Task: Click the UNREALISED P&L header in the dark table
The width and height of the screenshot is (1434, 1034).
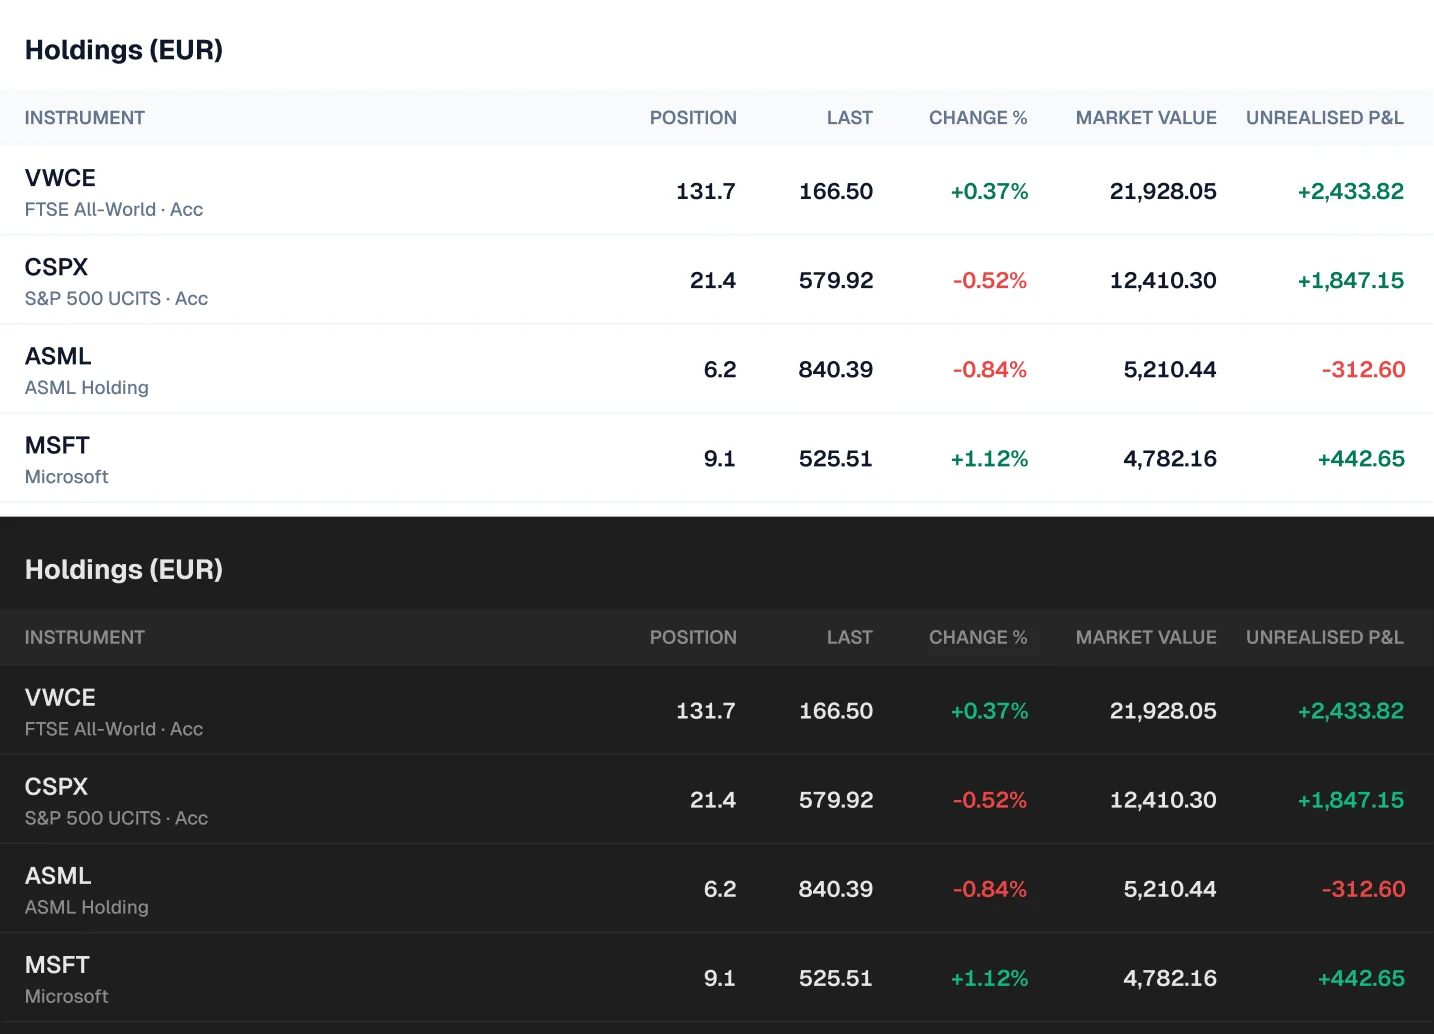Action: click(x=1325, y=638)
